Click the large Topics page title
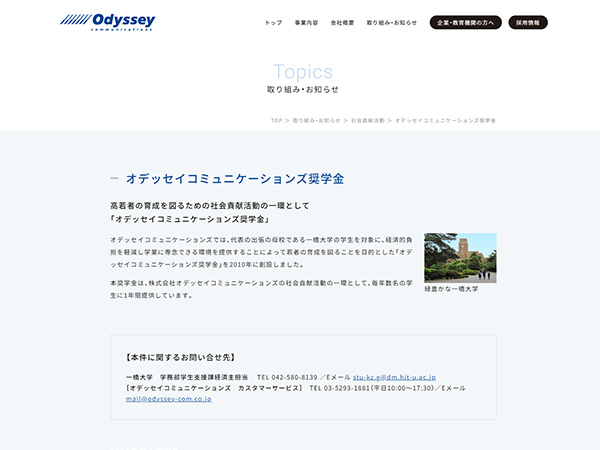 pos(303,72)
